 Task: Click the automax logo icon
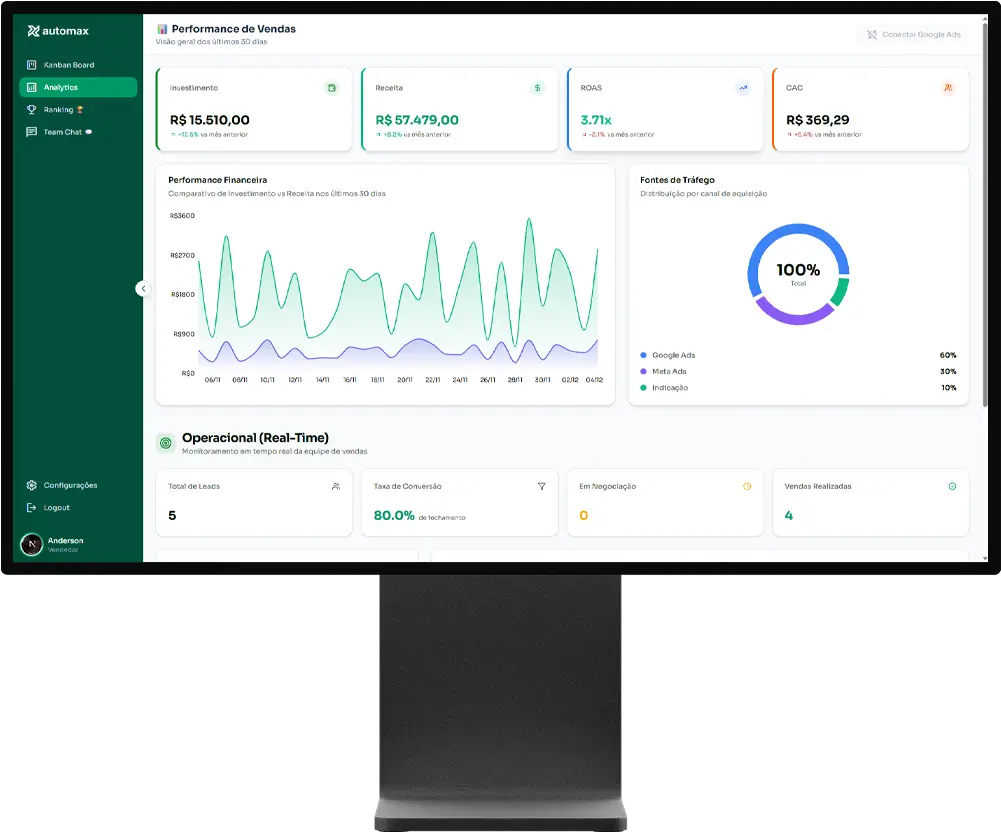coord(33,31)
